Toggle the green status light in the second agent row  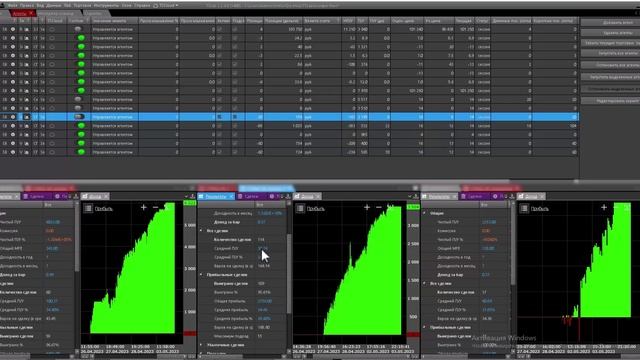(81, 38)
